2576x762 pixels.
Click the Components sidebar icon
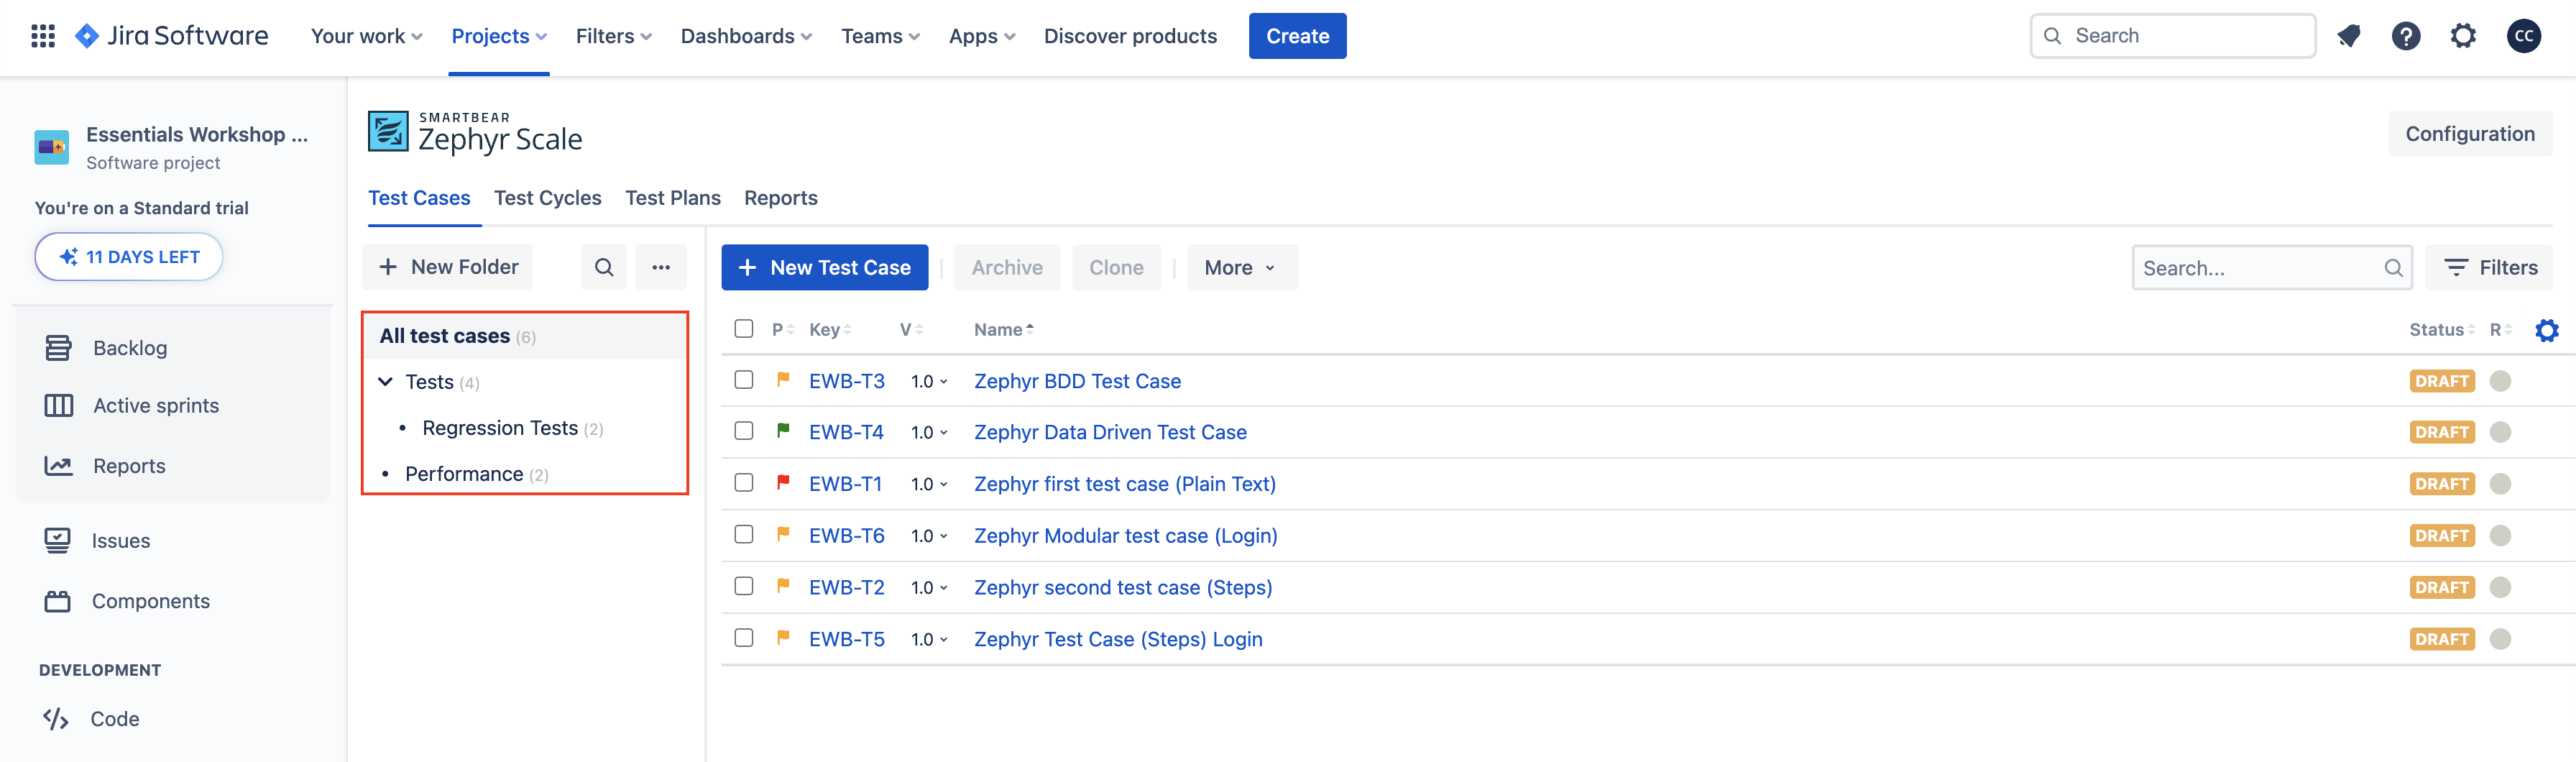pos(58,601)
